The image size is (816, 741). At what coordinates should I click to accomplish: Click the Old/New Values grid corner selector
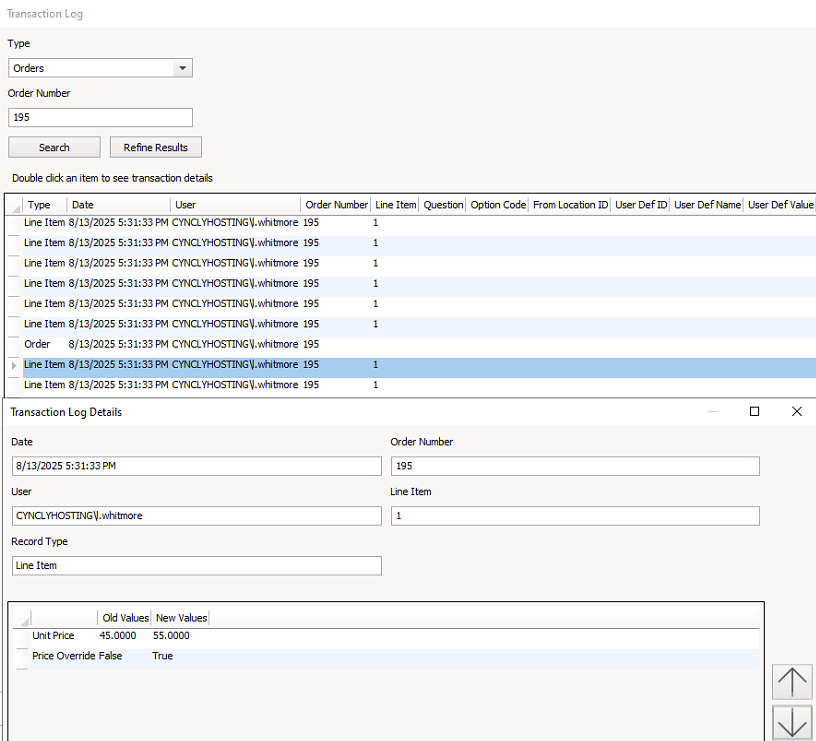22,618
